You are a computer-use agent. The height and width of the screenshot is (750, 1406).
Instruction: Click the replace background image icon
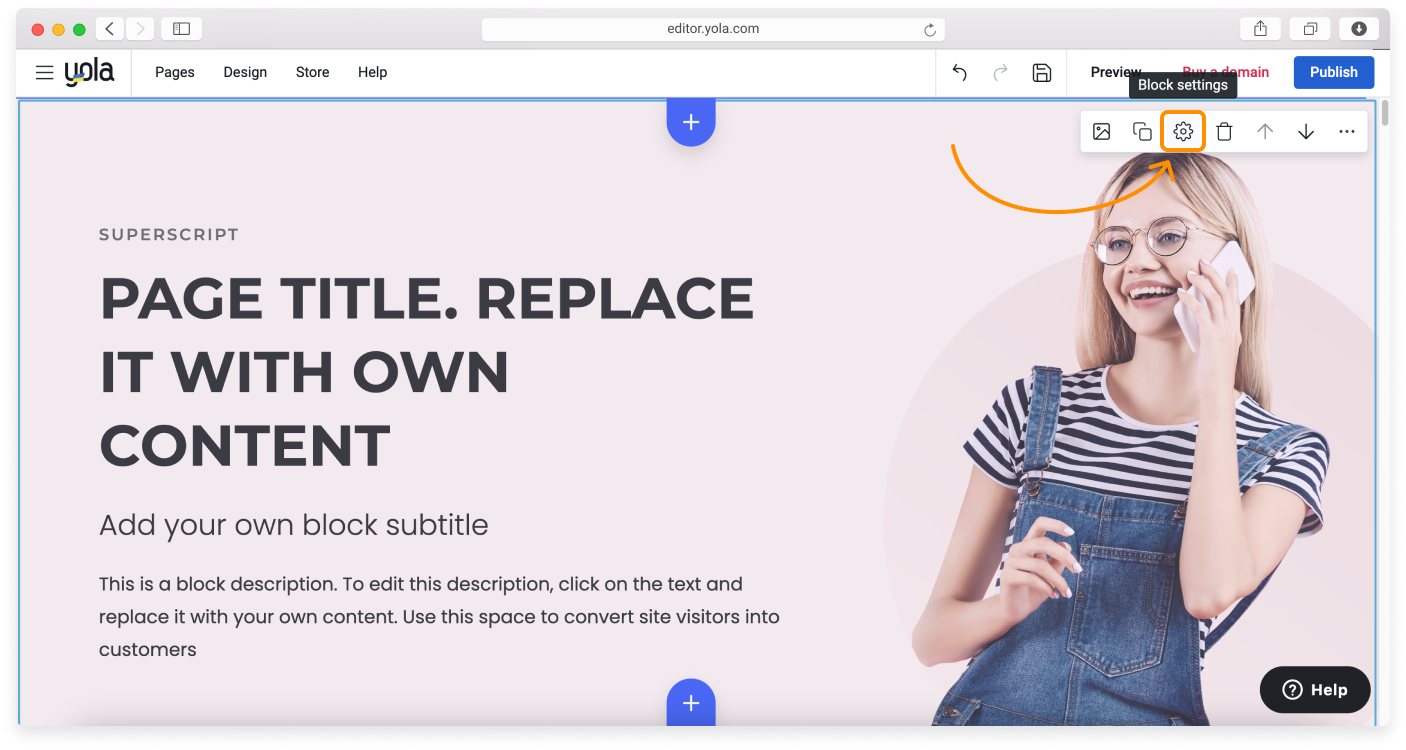click(1101, 132)
